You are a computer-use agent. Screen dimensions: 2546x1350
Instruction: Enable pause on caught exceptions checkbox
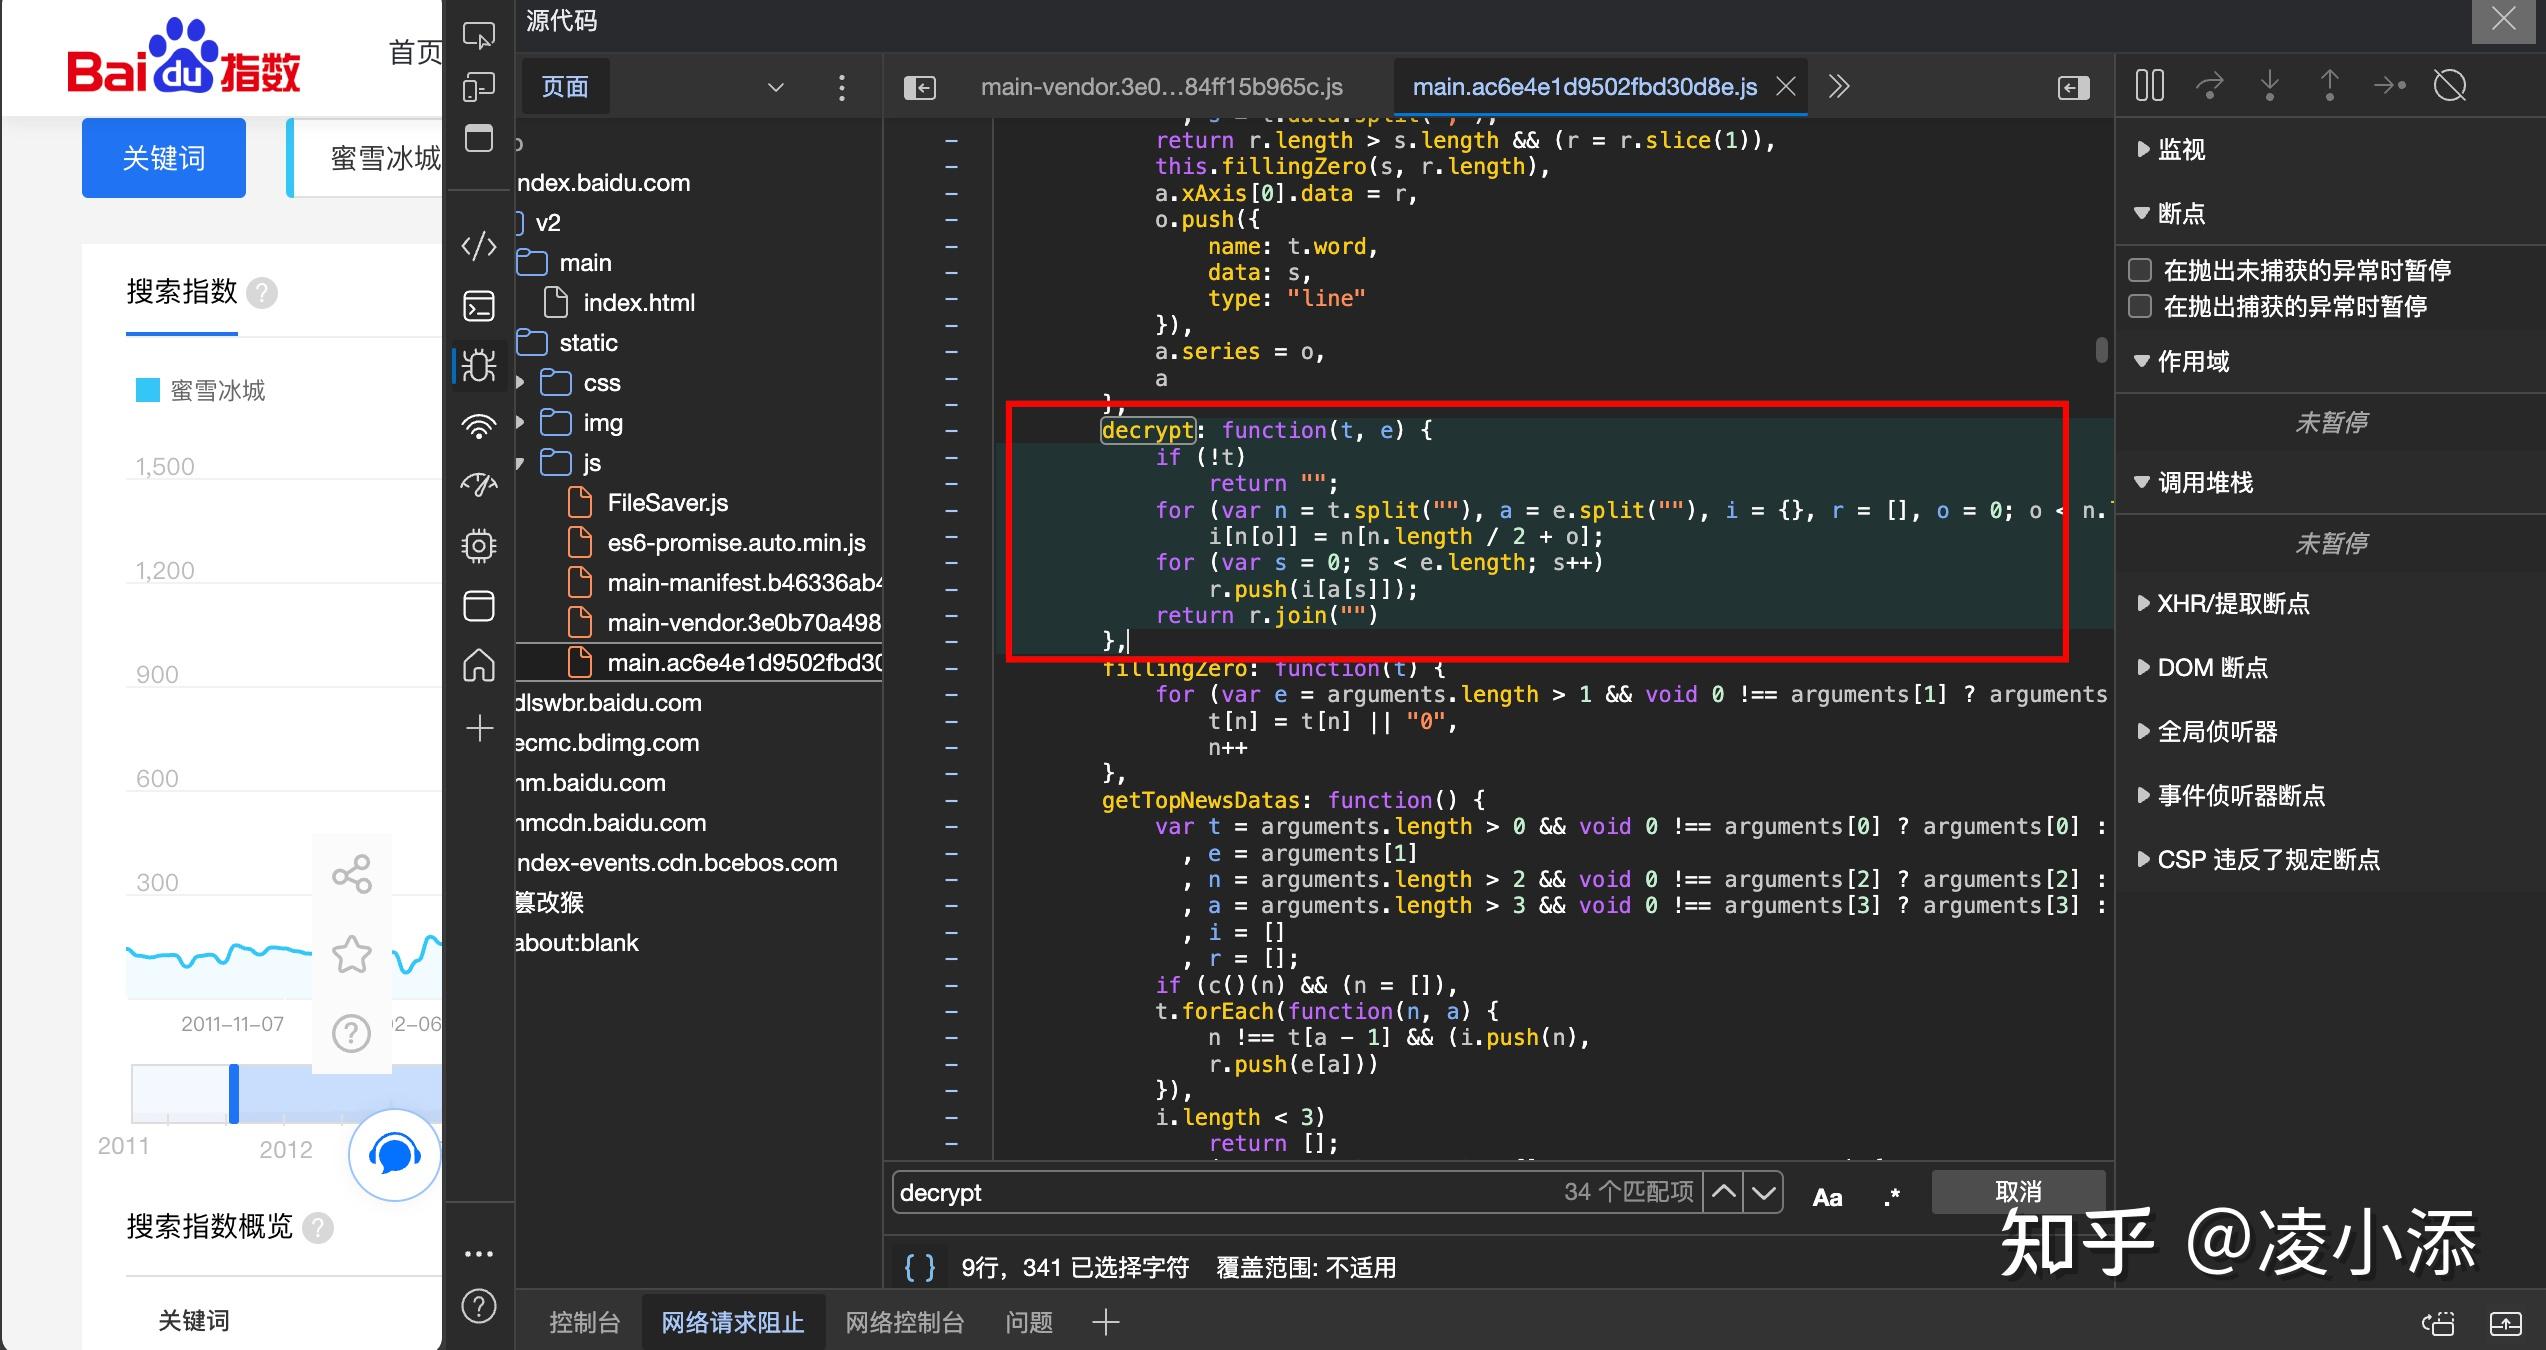click(x=2140, y=306)
